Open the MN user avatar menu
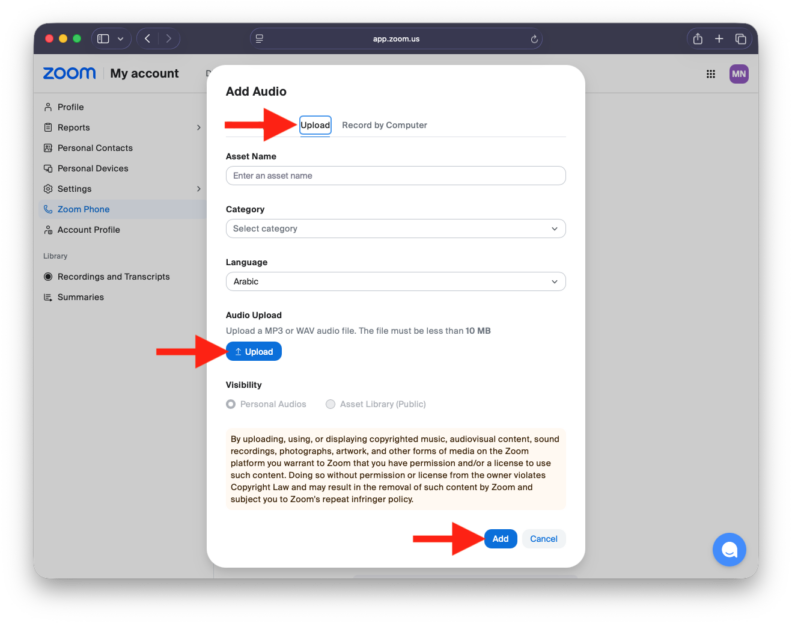The width and height of the screenshot is (792, 623). (x=738, y=74)
